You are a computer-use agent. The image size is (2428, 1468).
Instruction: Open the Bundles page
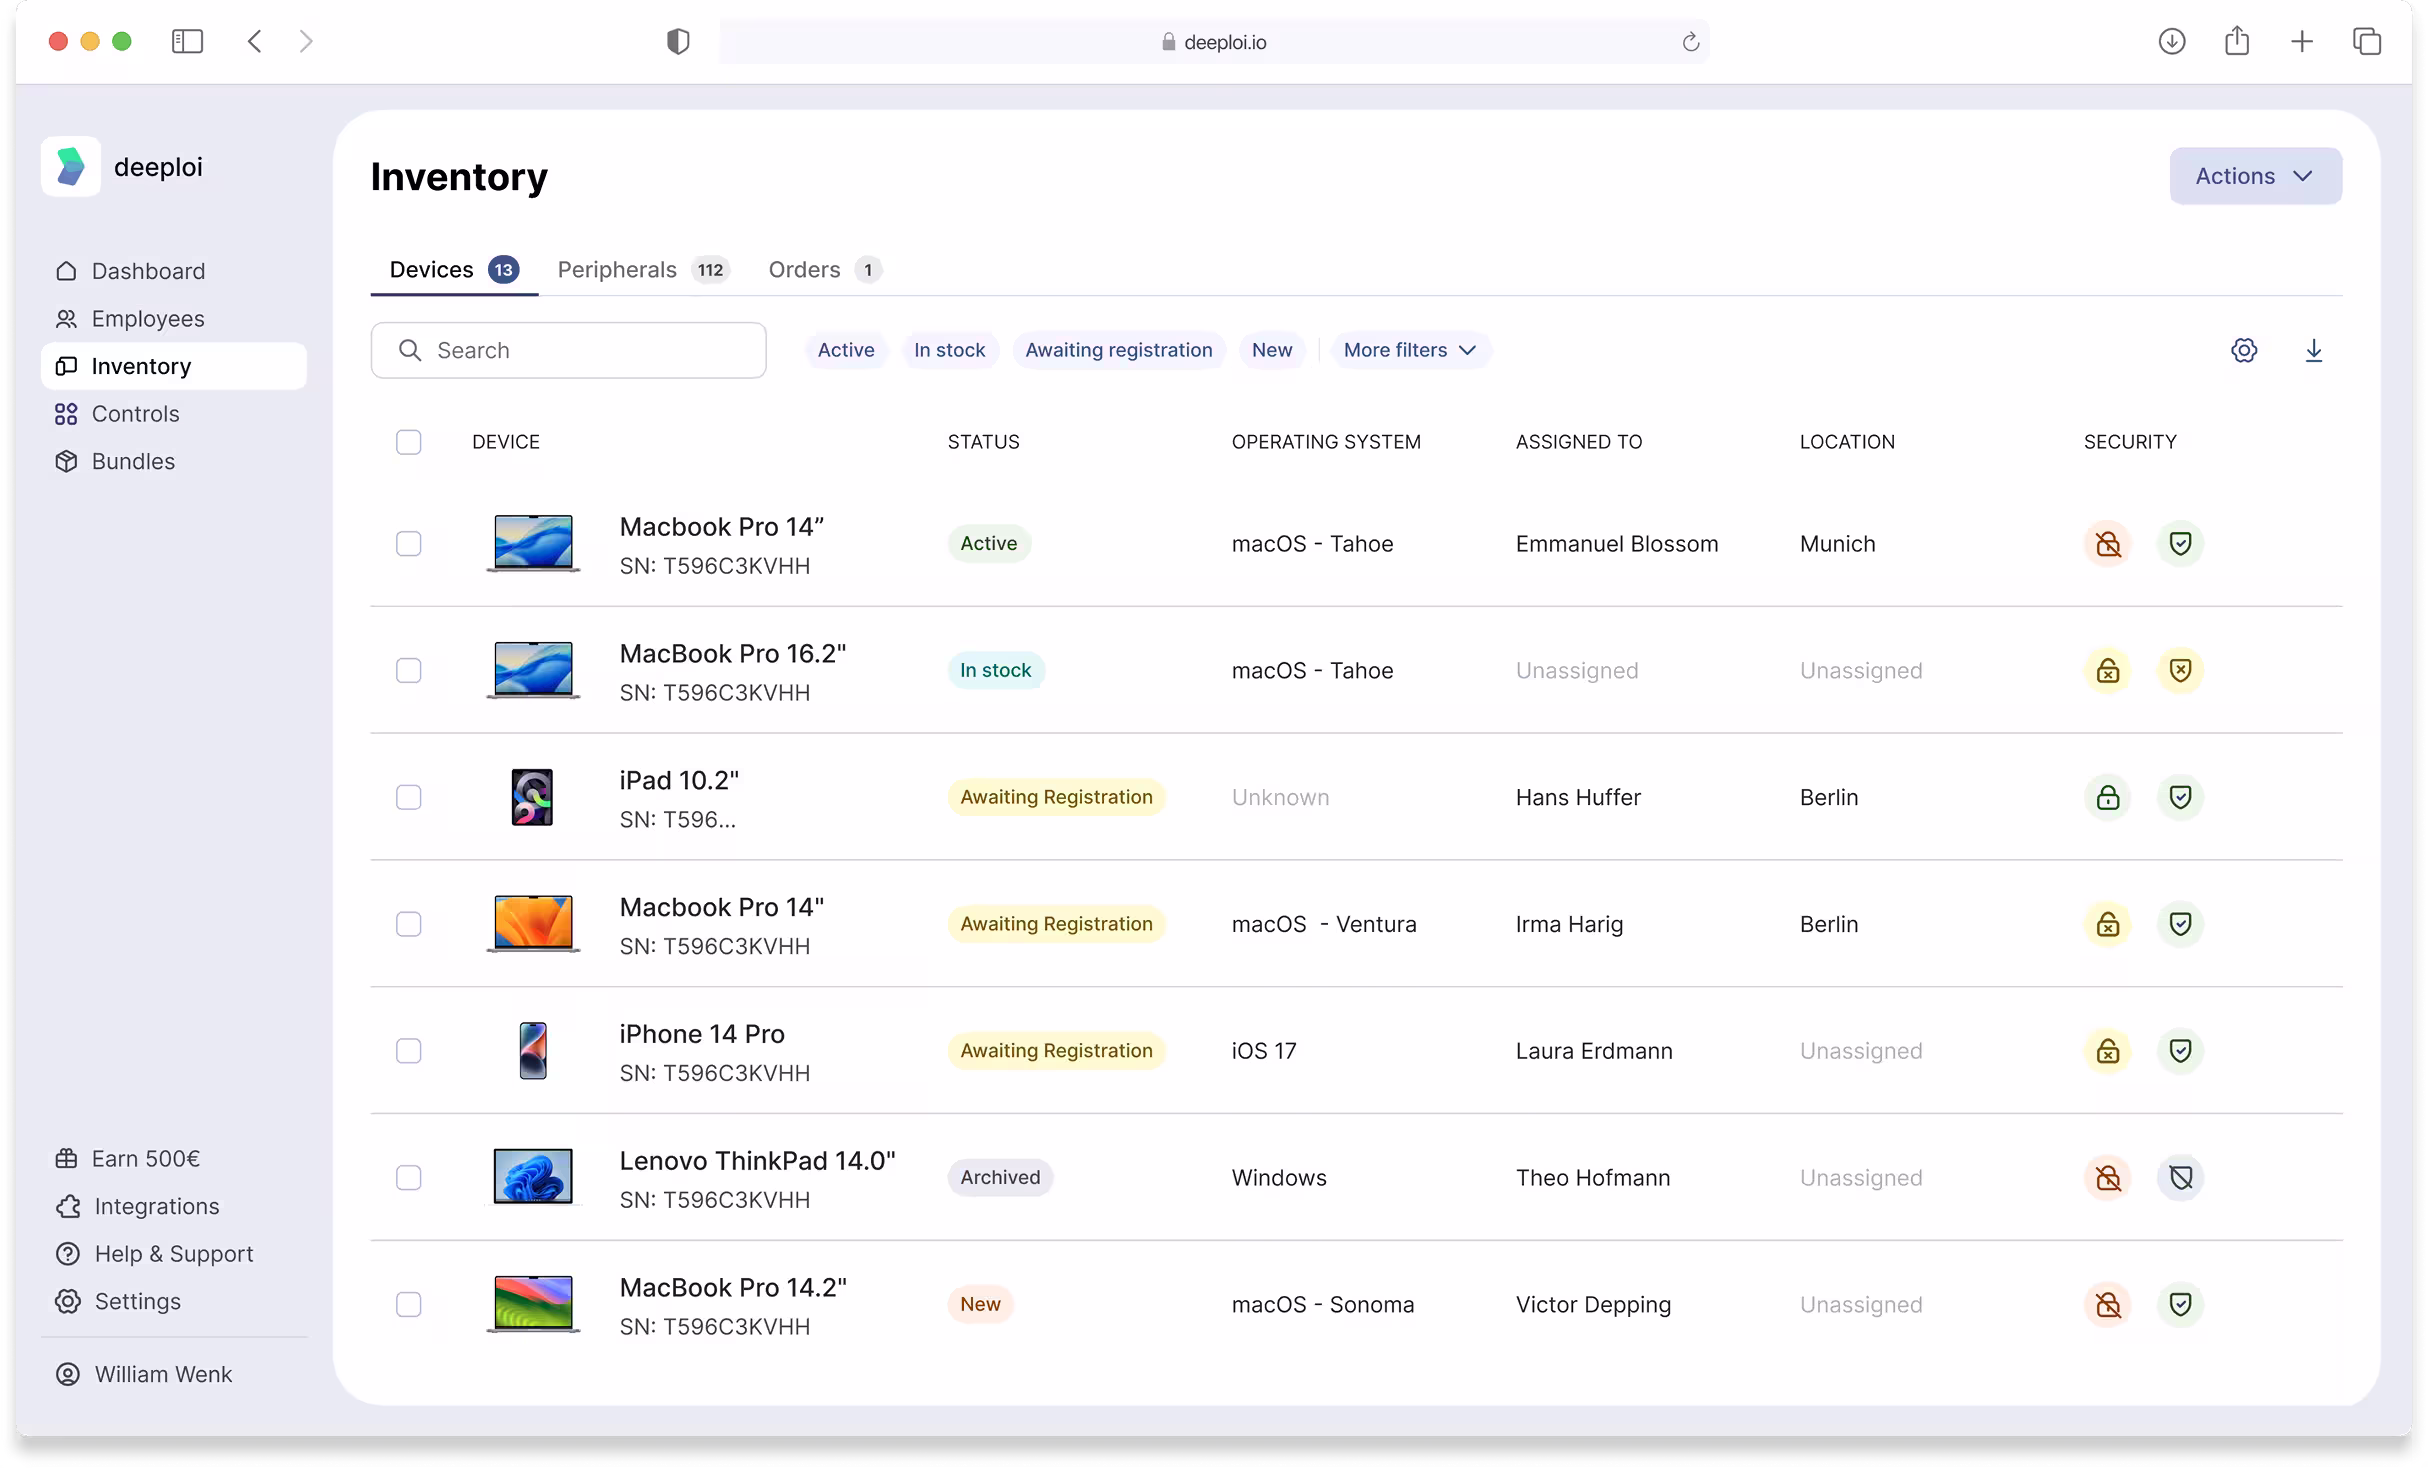click(174, 461)
